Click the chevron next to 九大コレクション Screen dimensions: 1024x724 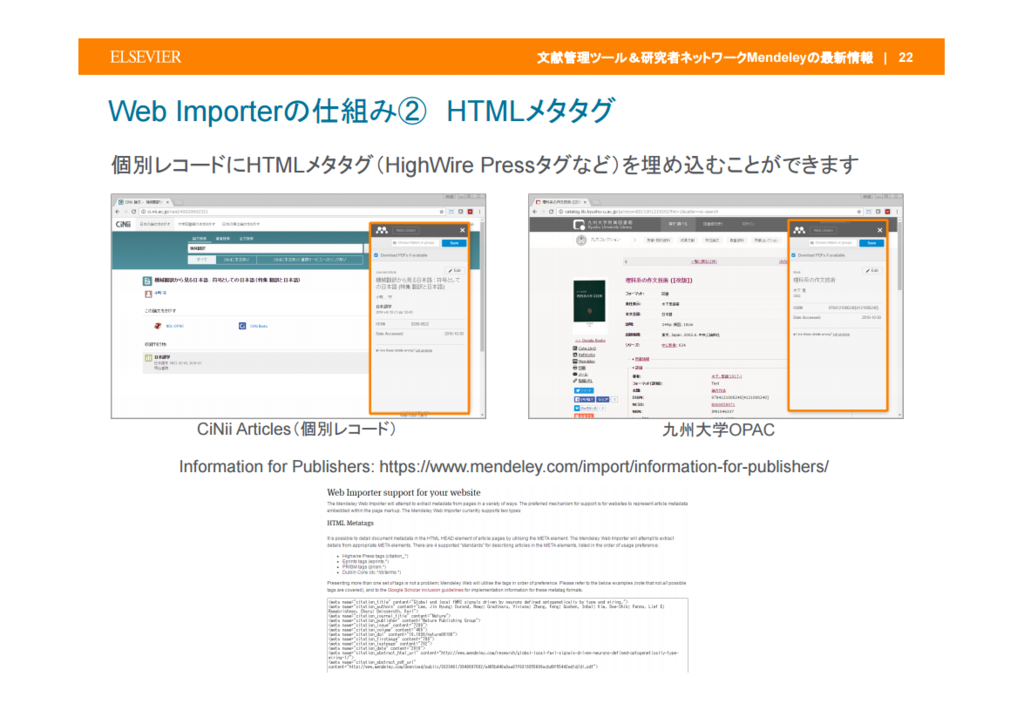pyautogui.click(x=635, y=240)
